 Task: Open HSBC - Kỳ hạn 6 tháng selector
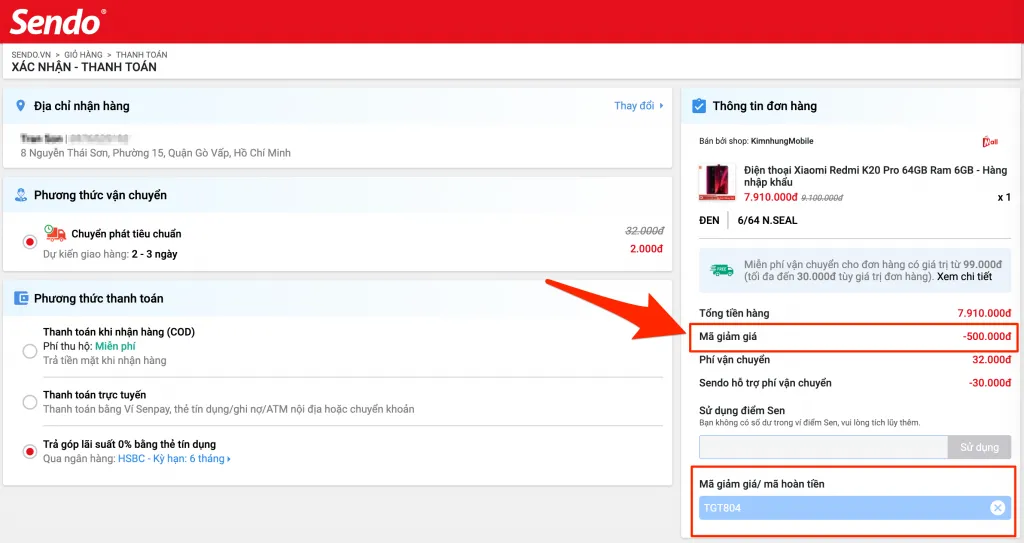click(x=174, y=459)
